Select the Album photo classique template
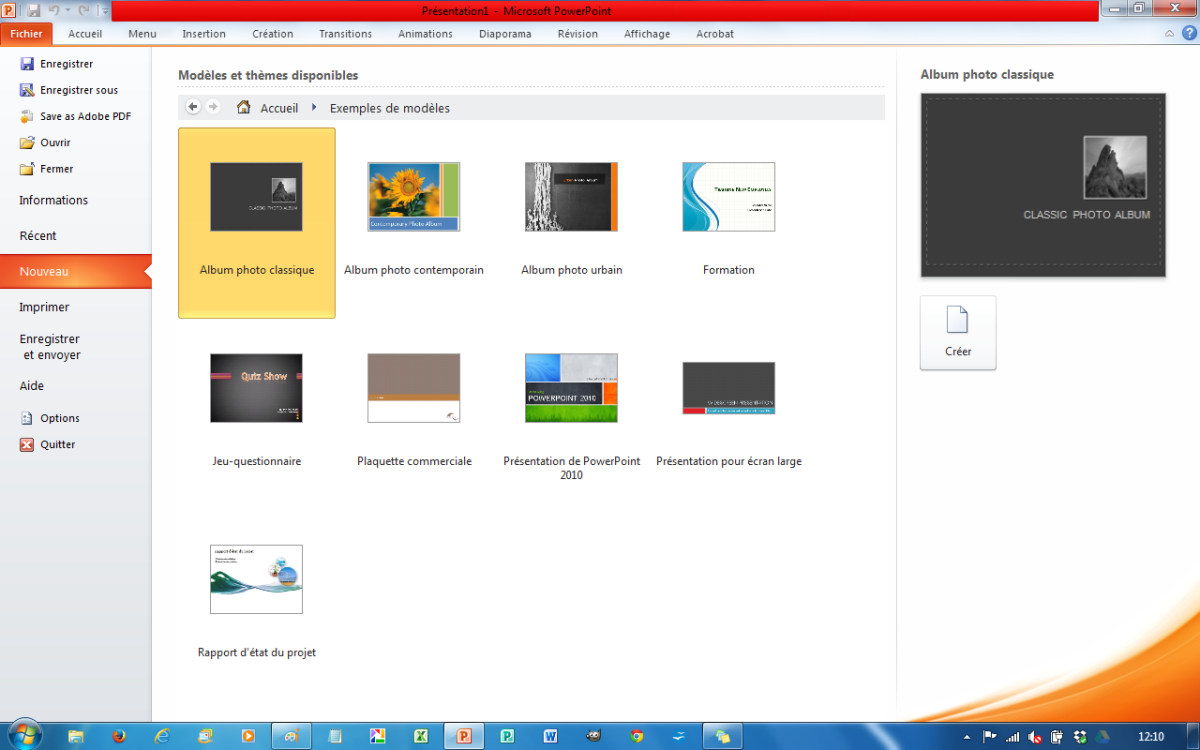 pos(257,223)
